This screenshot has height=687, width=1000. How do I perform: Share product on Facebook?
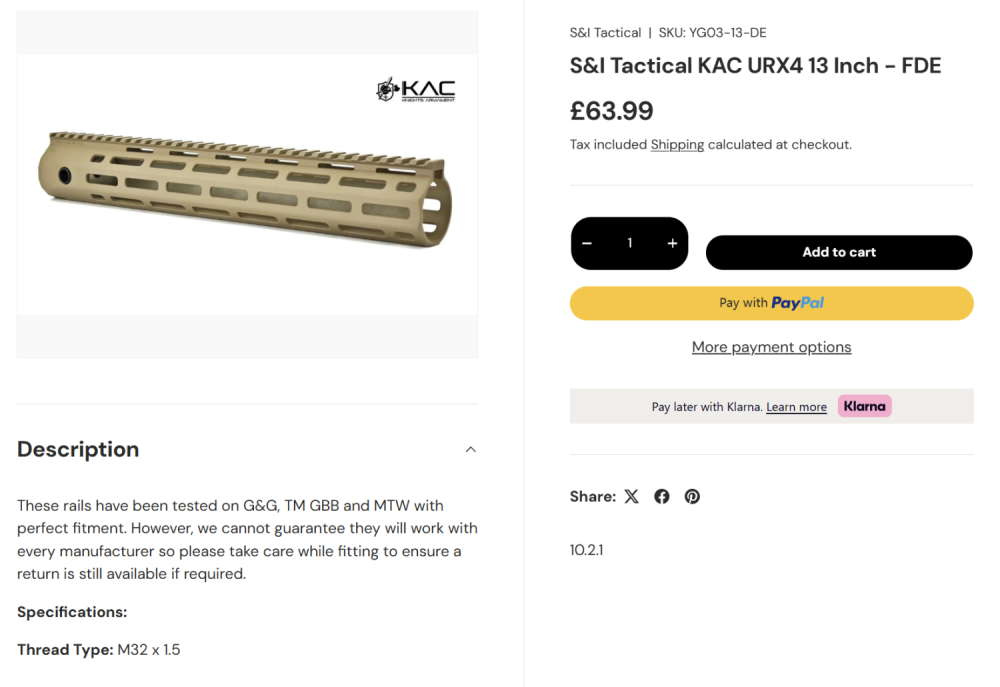[662, 496]
